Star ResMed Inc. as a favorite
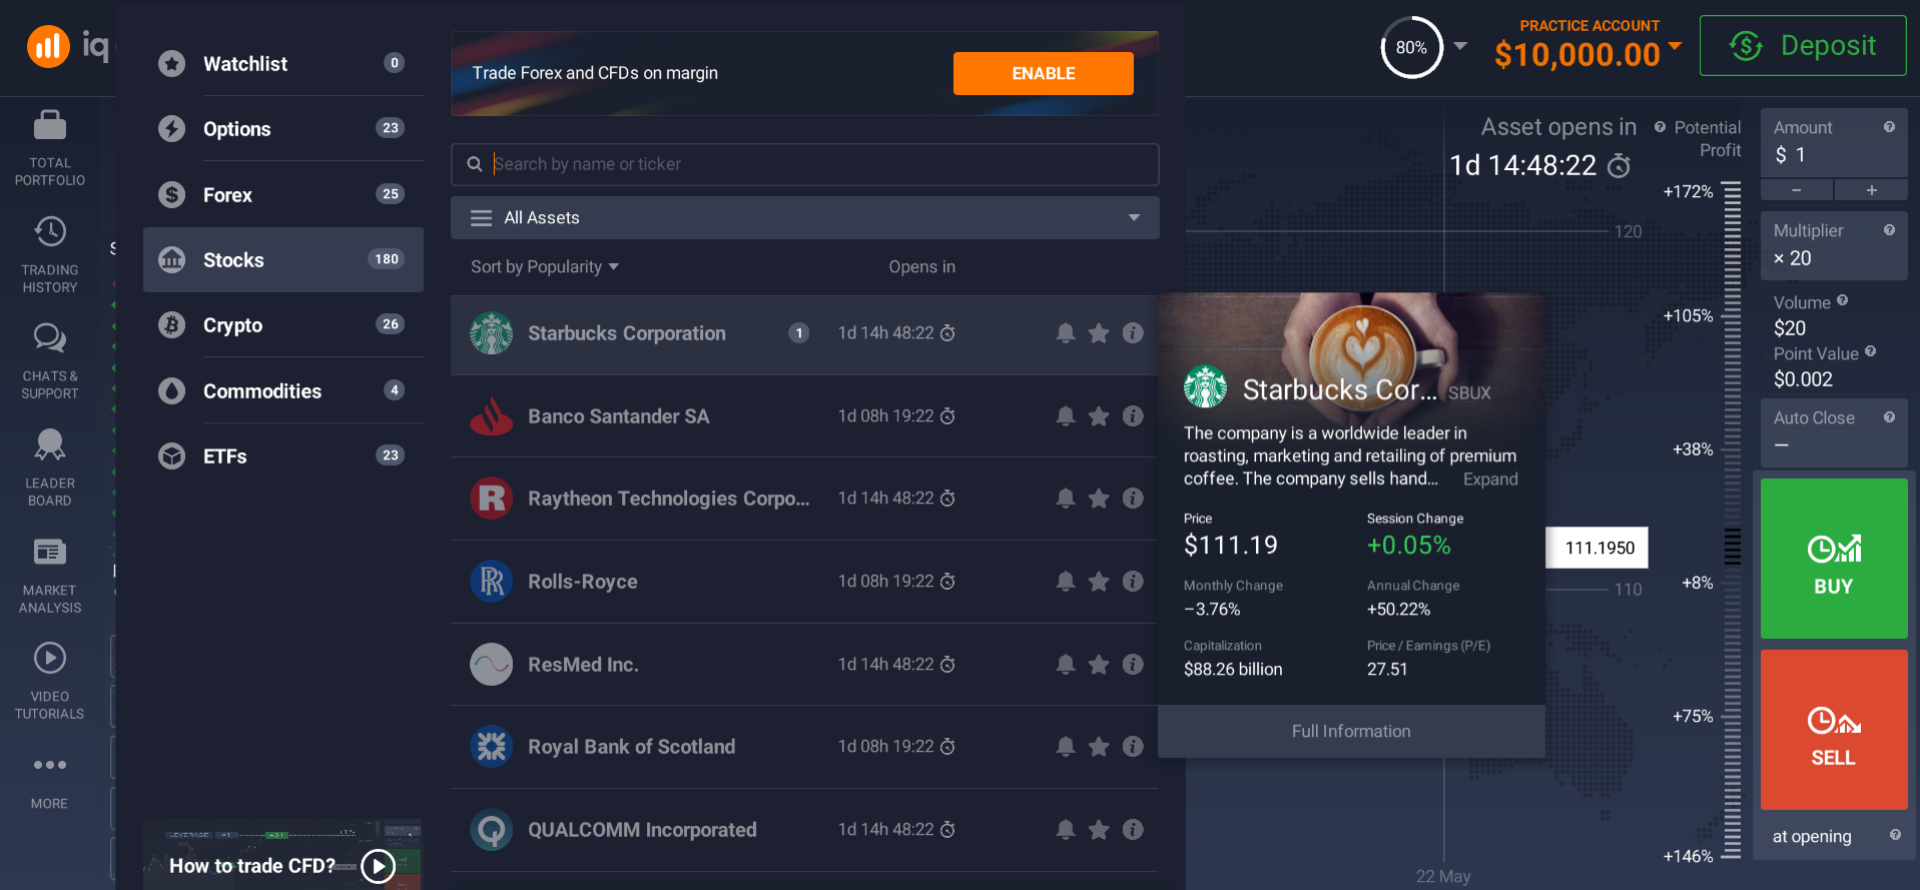Viewport: 1920px width, 890px height. click(1098, 664)
